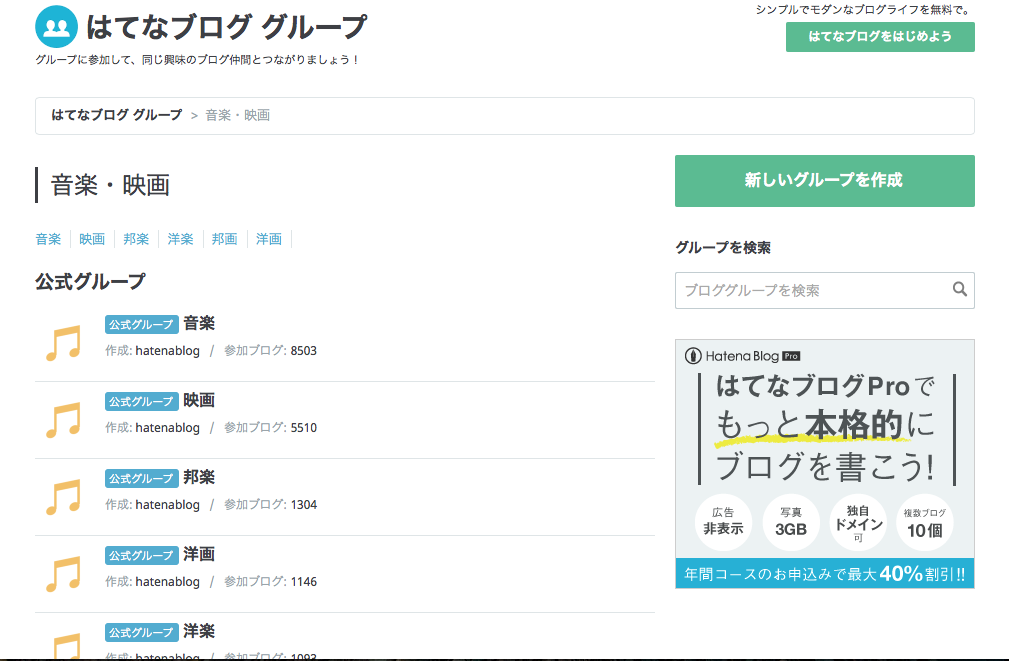Click the グループを検索 label

[x=723, y=248]
